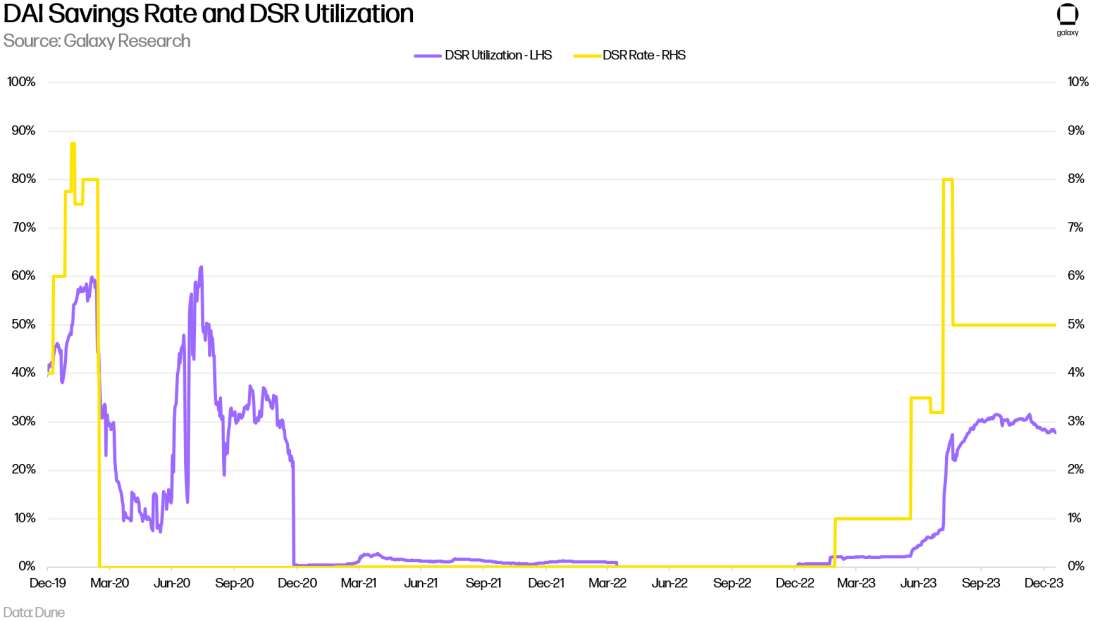Toggle the DSR Rate - RHS legend label
Viewport: 1100px width, 621px height.
click(x=643, y=56)
